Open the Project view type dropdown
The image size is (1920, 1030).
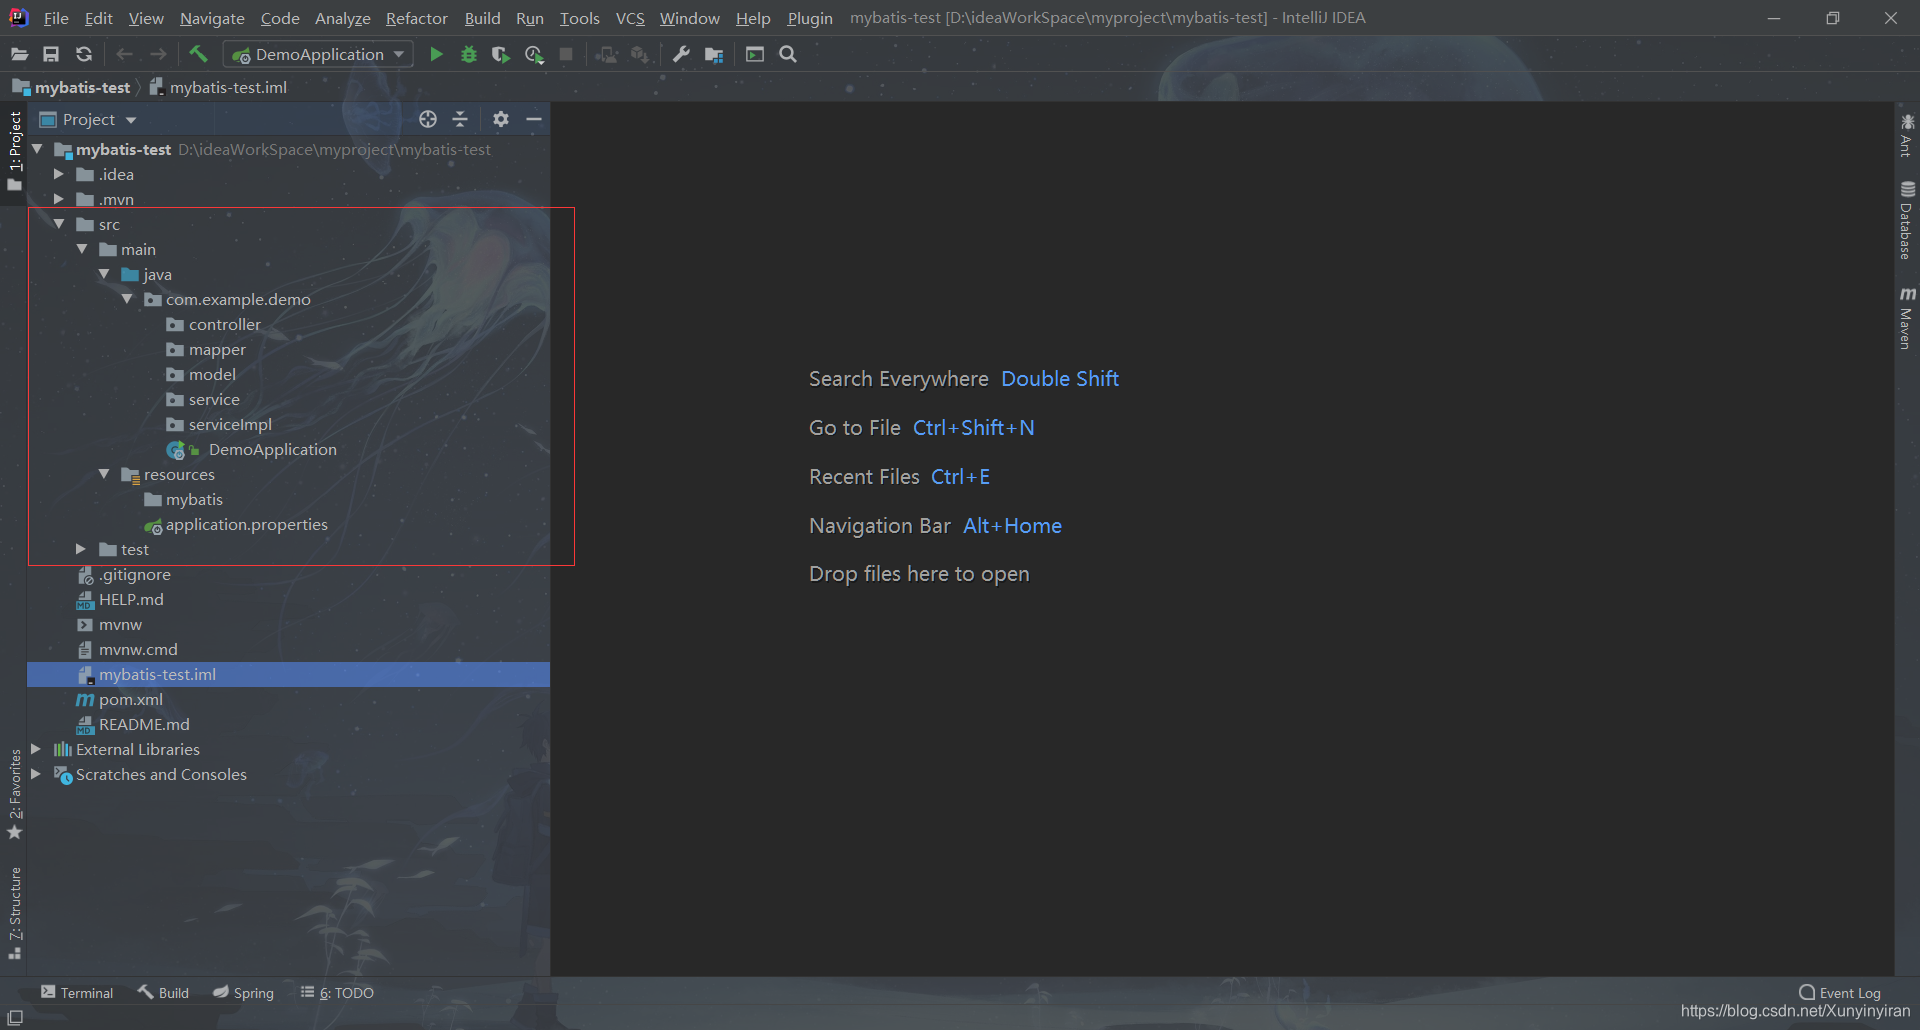pyautogui.click(x=89, y=120)
